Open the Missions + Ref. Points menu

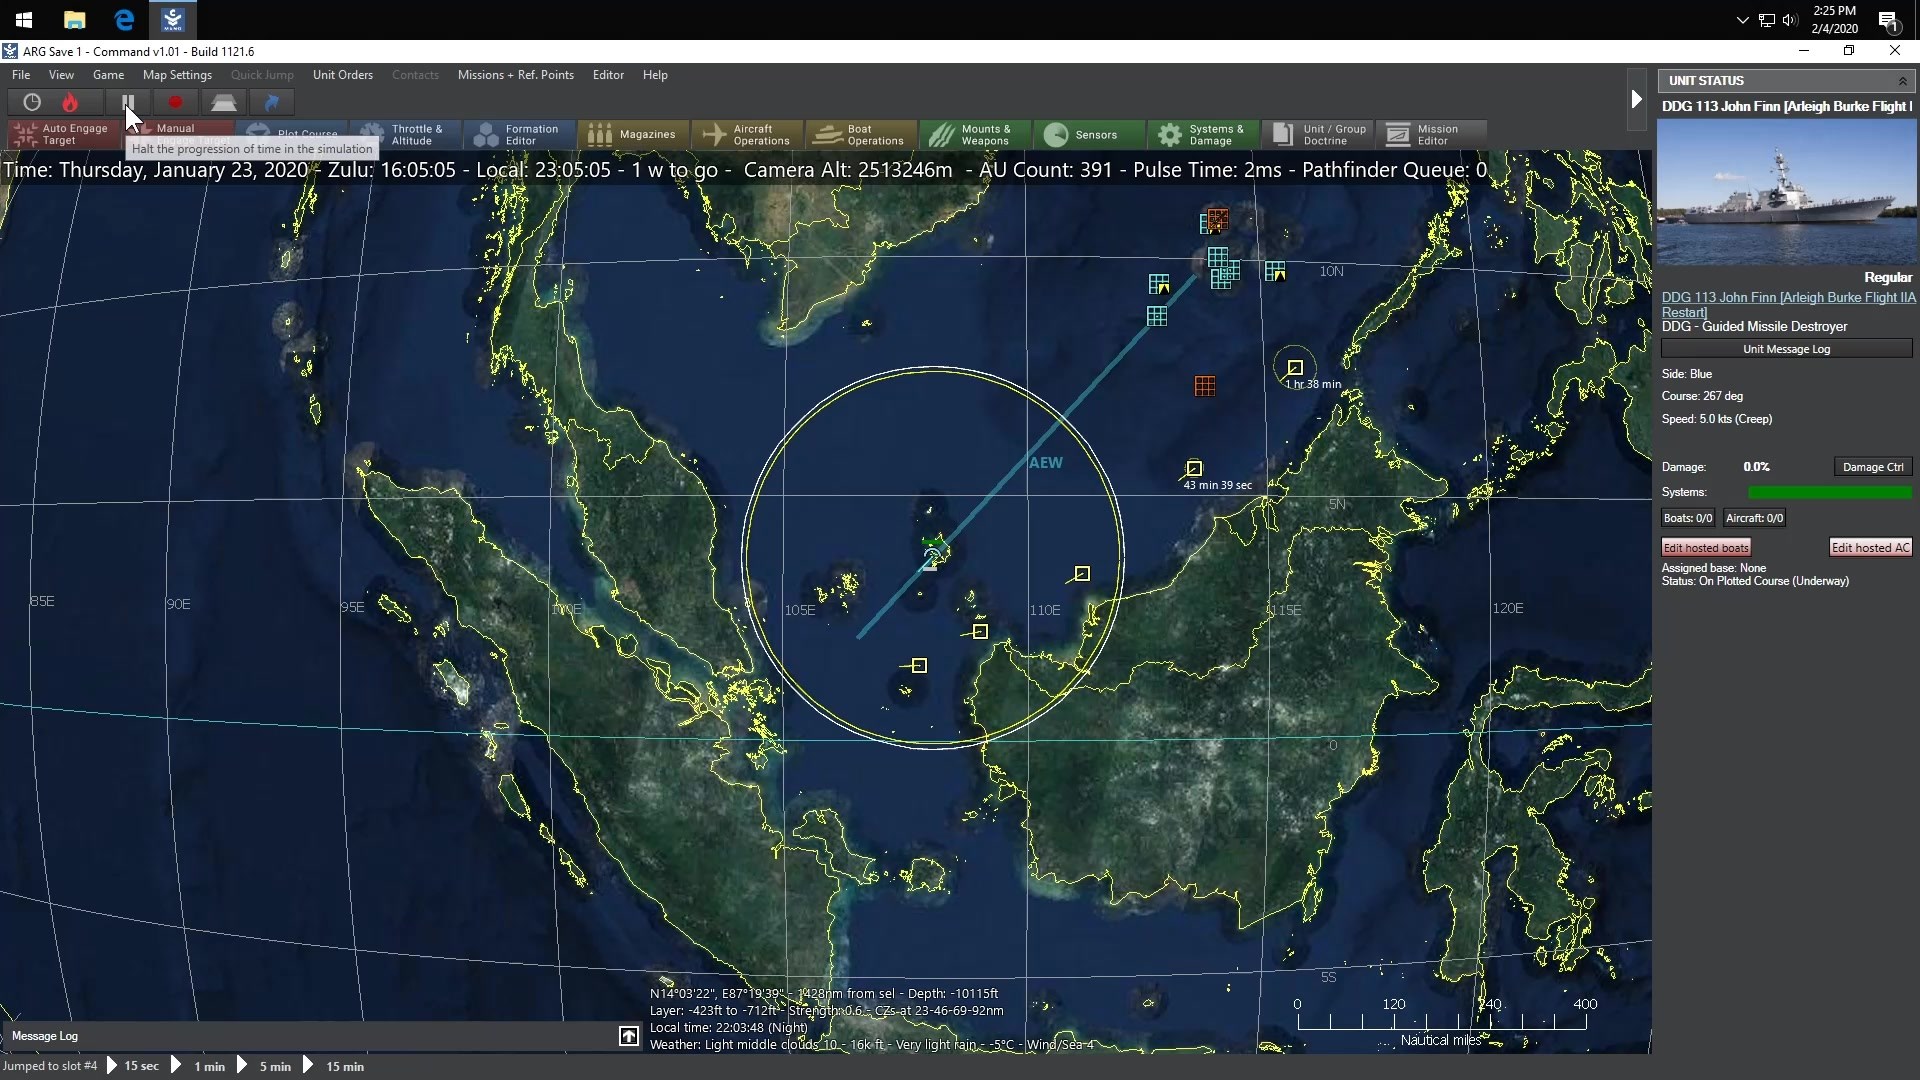[x=516, y=75]
